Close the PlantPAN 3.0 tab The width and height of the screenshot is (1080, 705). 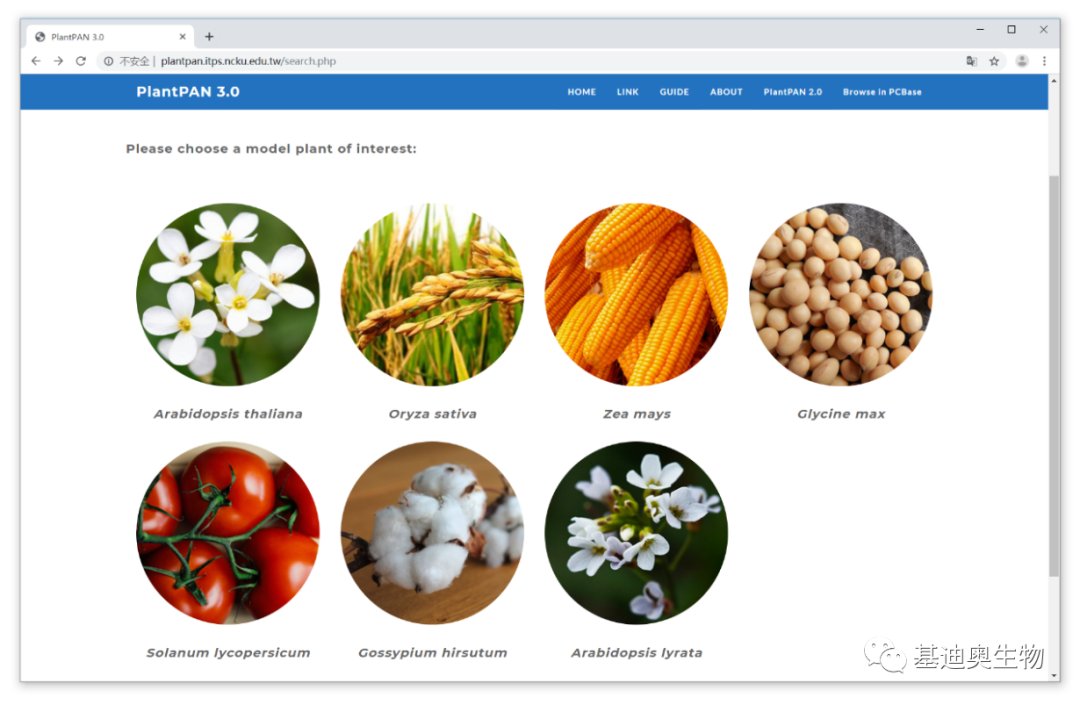coord(183,36)
